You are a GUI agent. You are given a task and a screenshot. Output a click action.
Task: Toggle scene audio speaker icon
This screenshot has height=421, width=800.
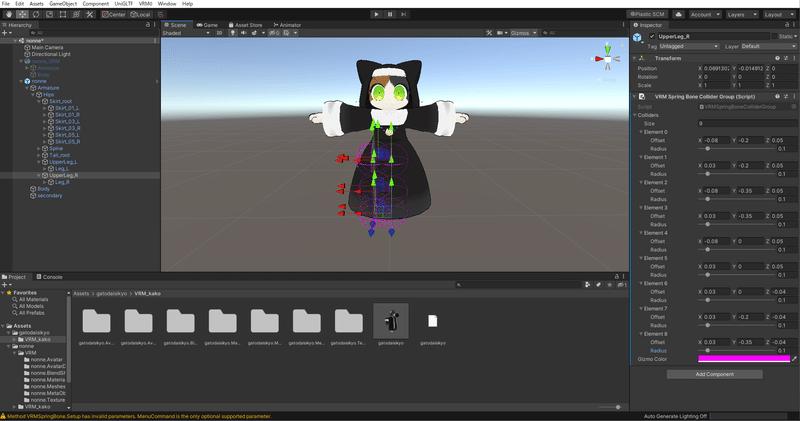243,33
